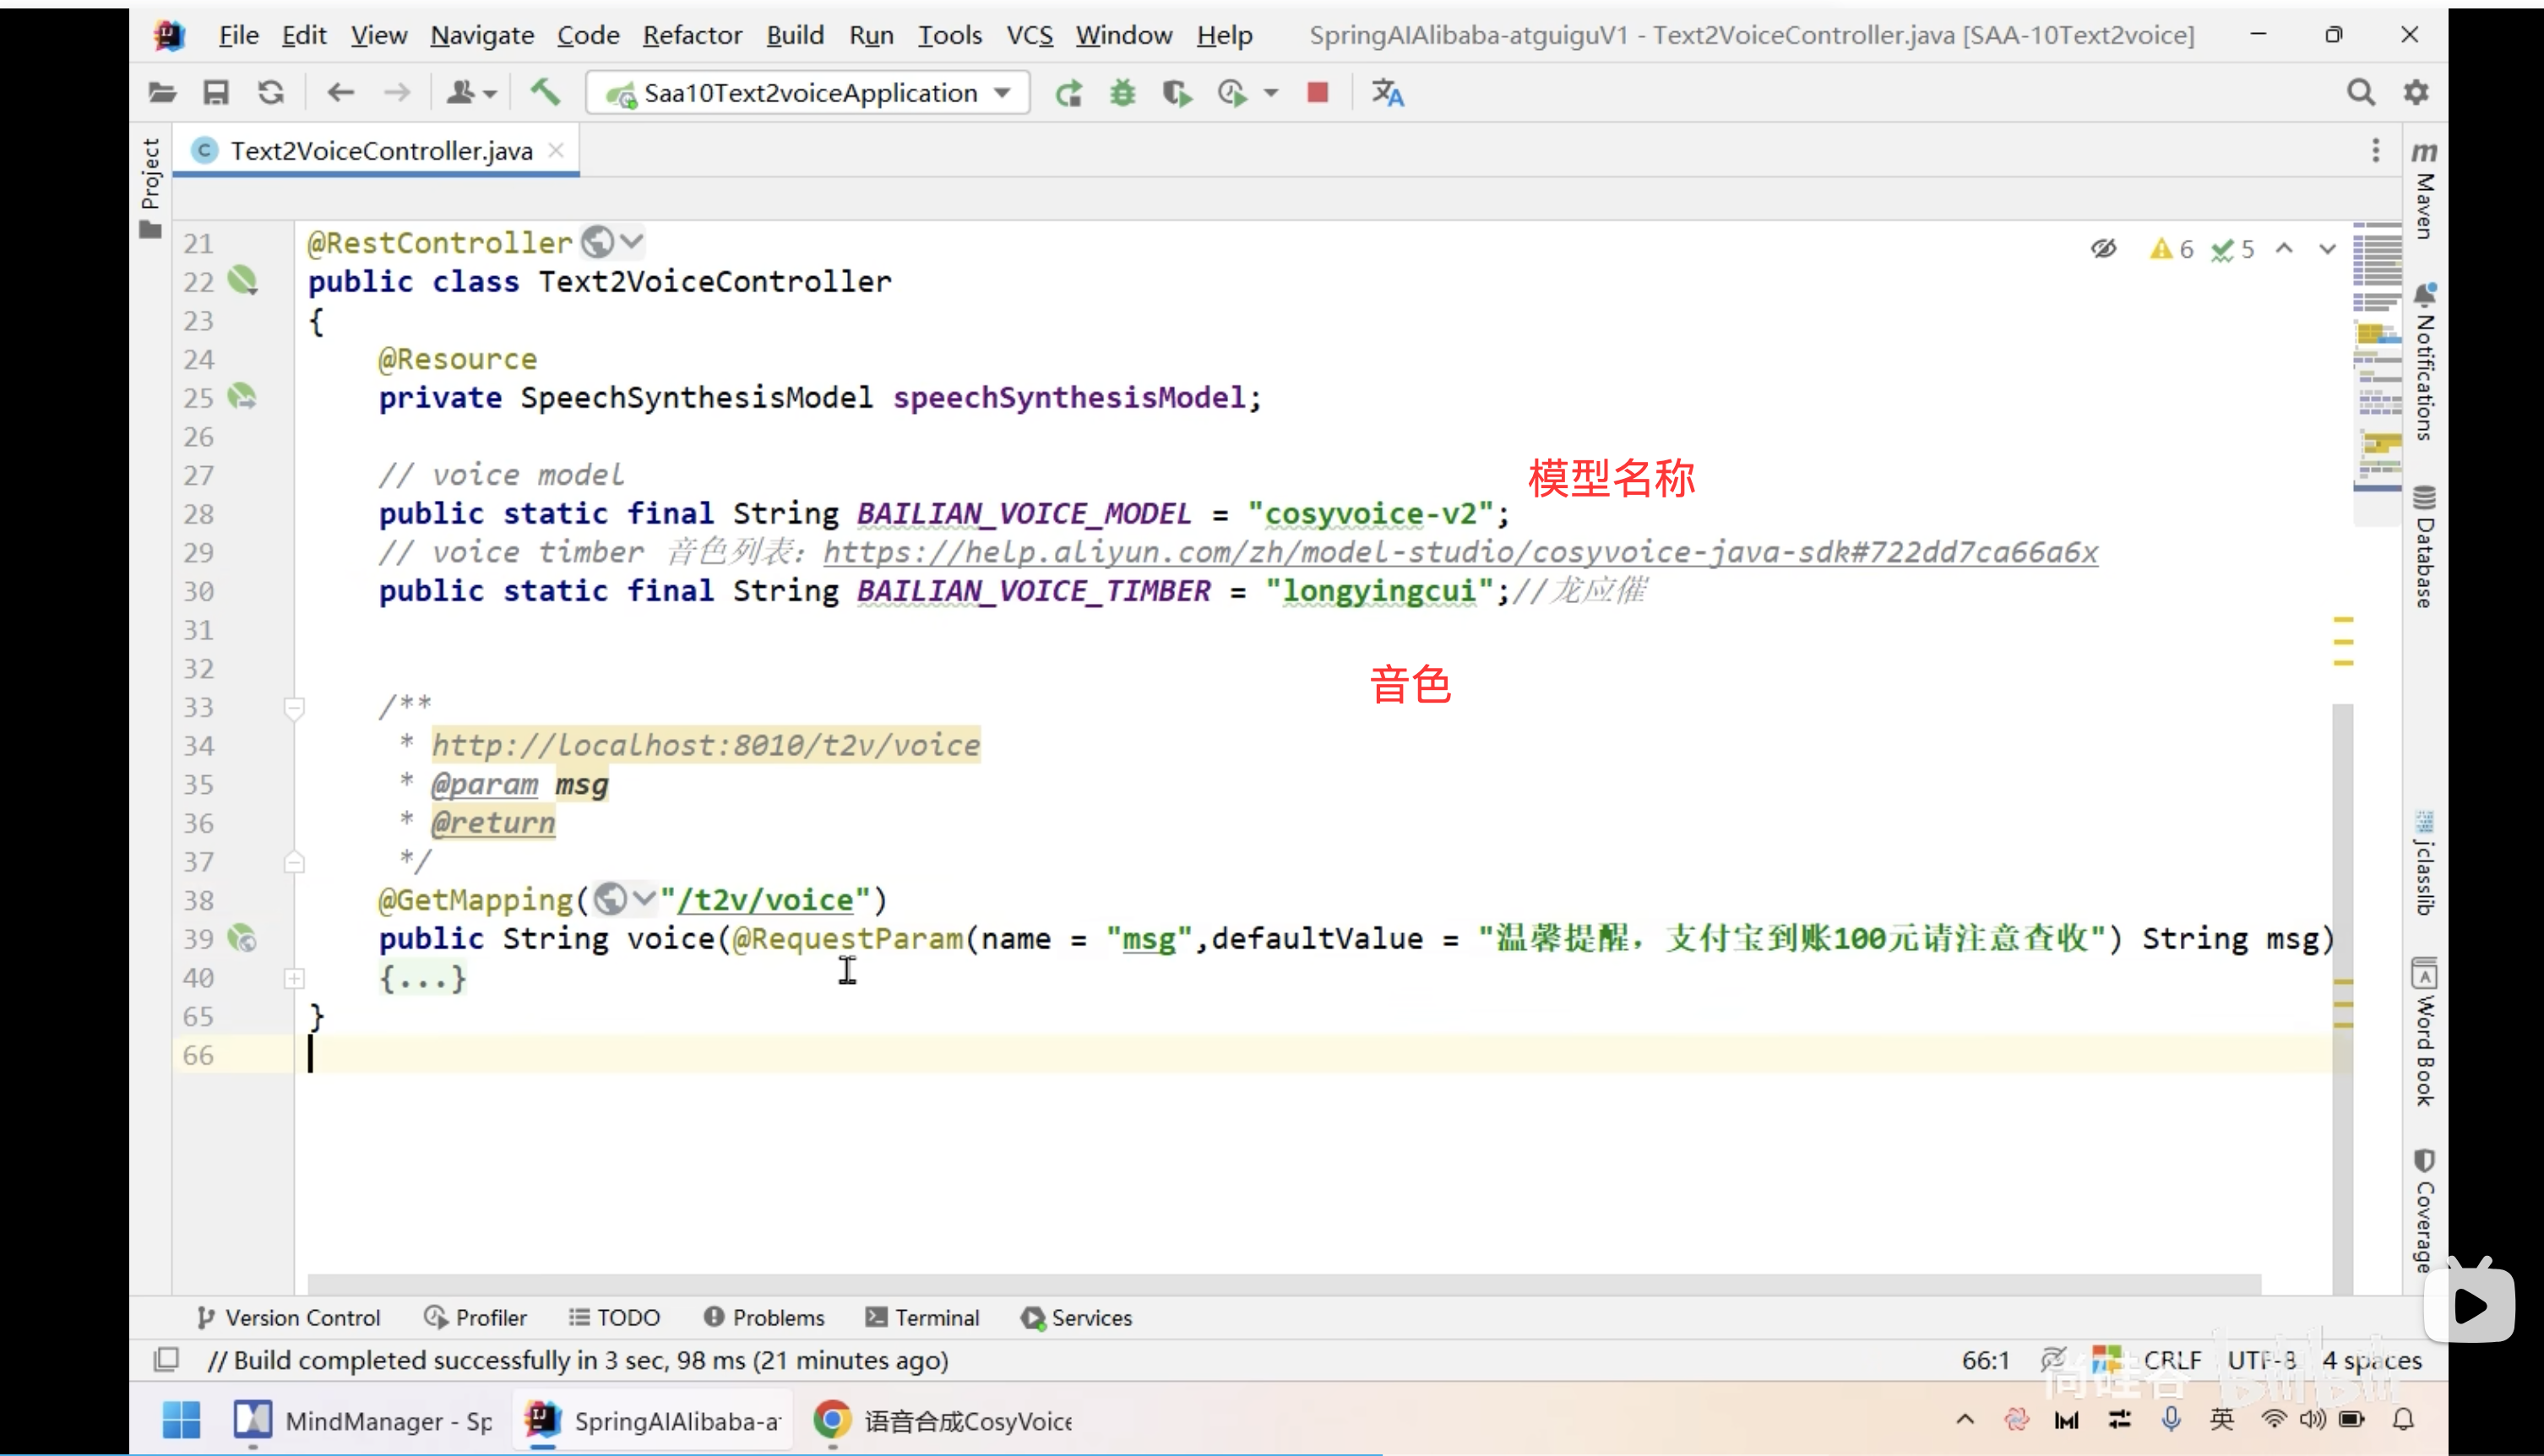The width and height of the screenshot is (2544, 1456).
Task: Open the aliyun cosyvoice help URL in comment
Action: pos(1460,553)
